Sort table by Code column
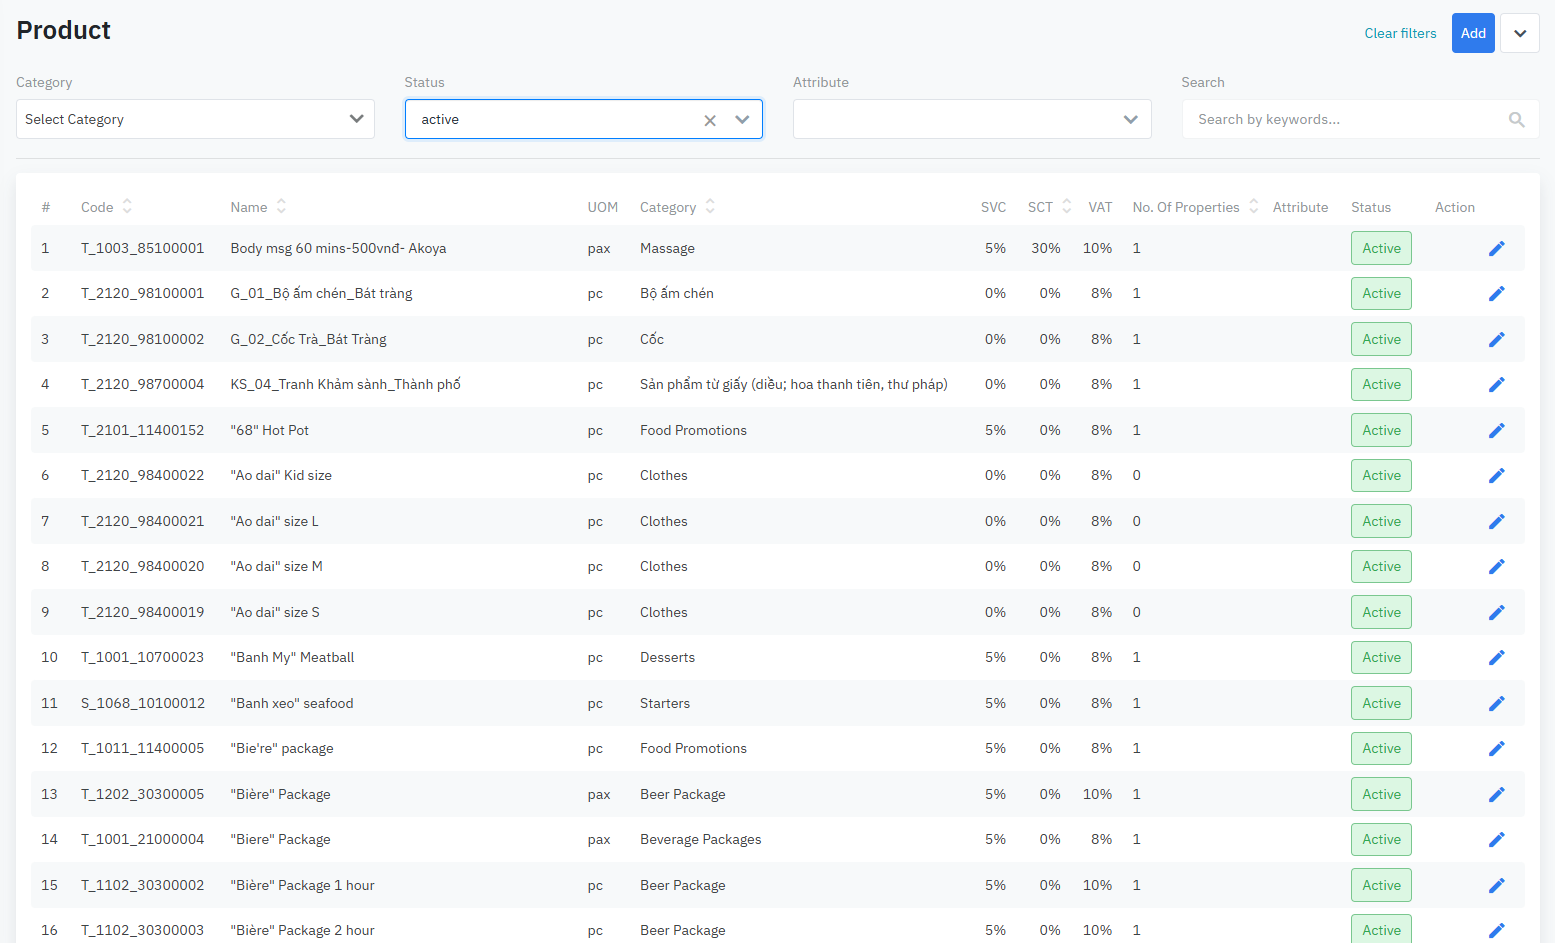The height and width of the screenshot is (943, 1555). [x=127, y=207]
